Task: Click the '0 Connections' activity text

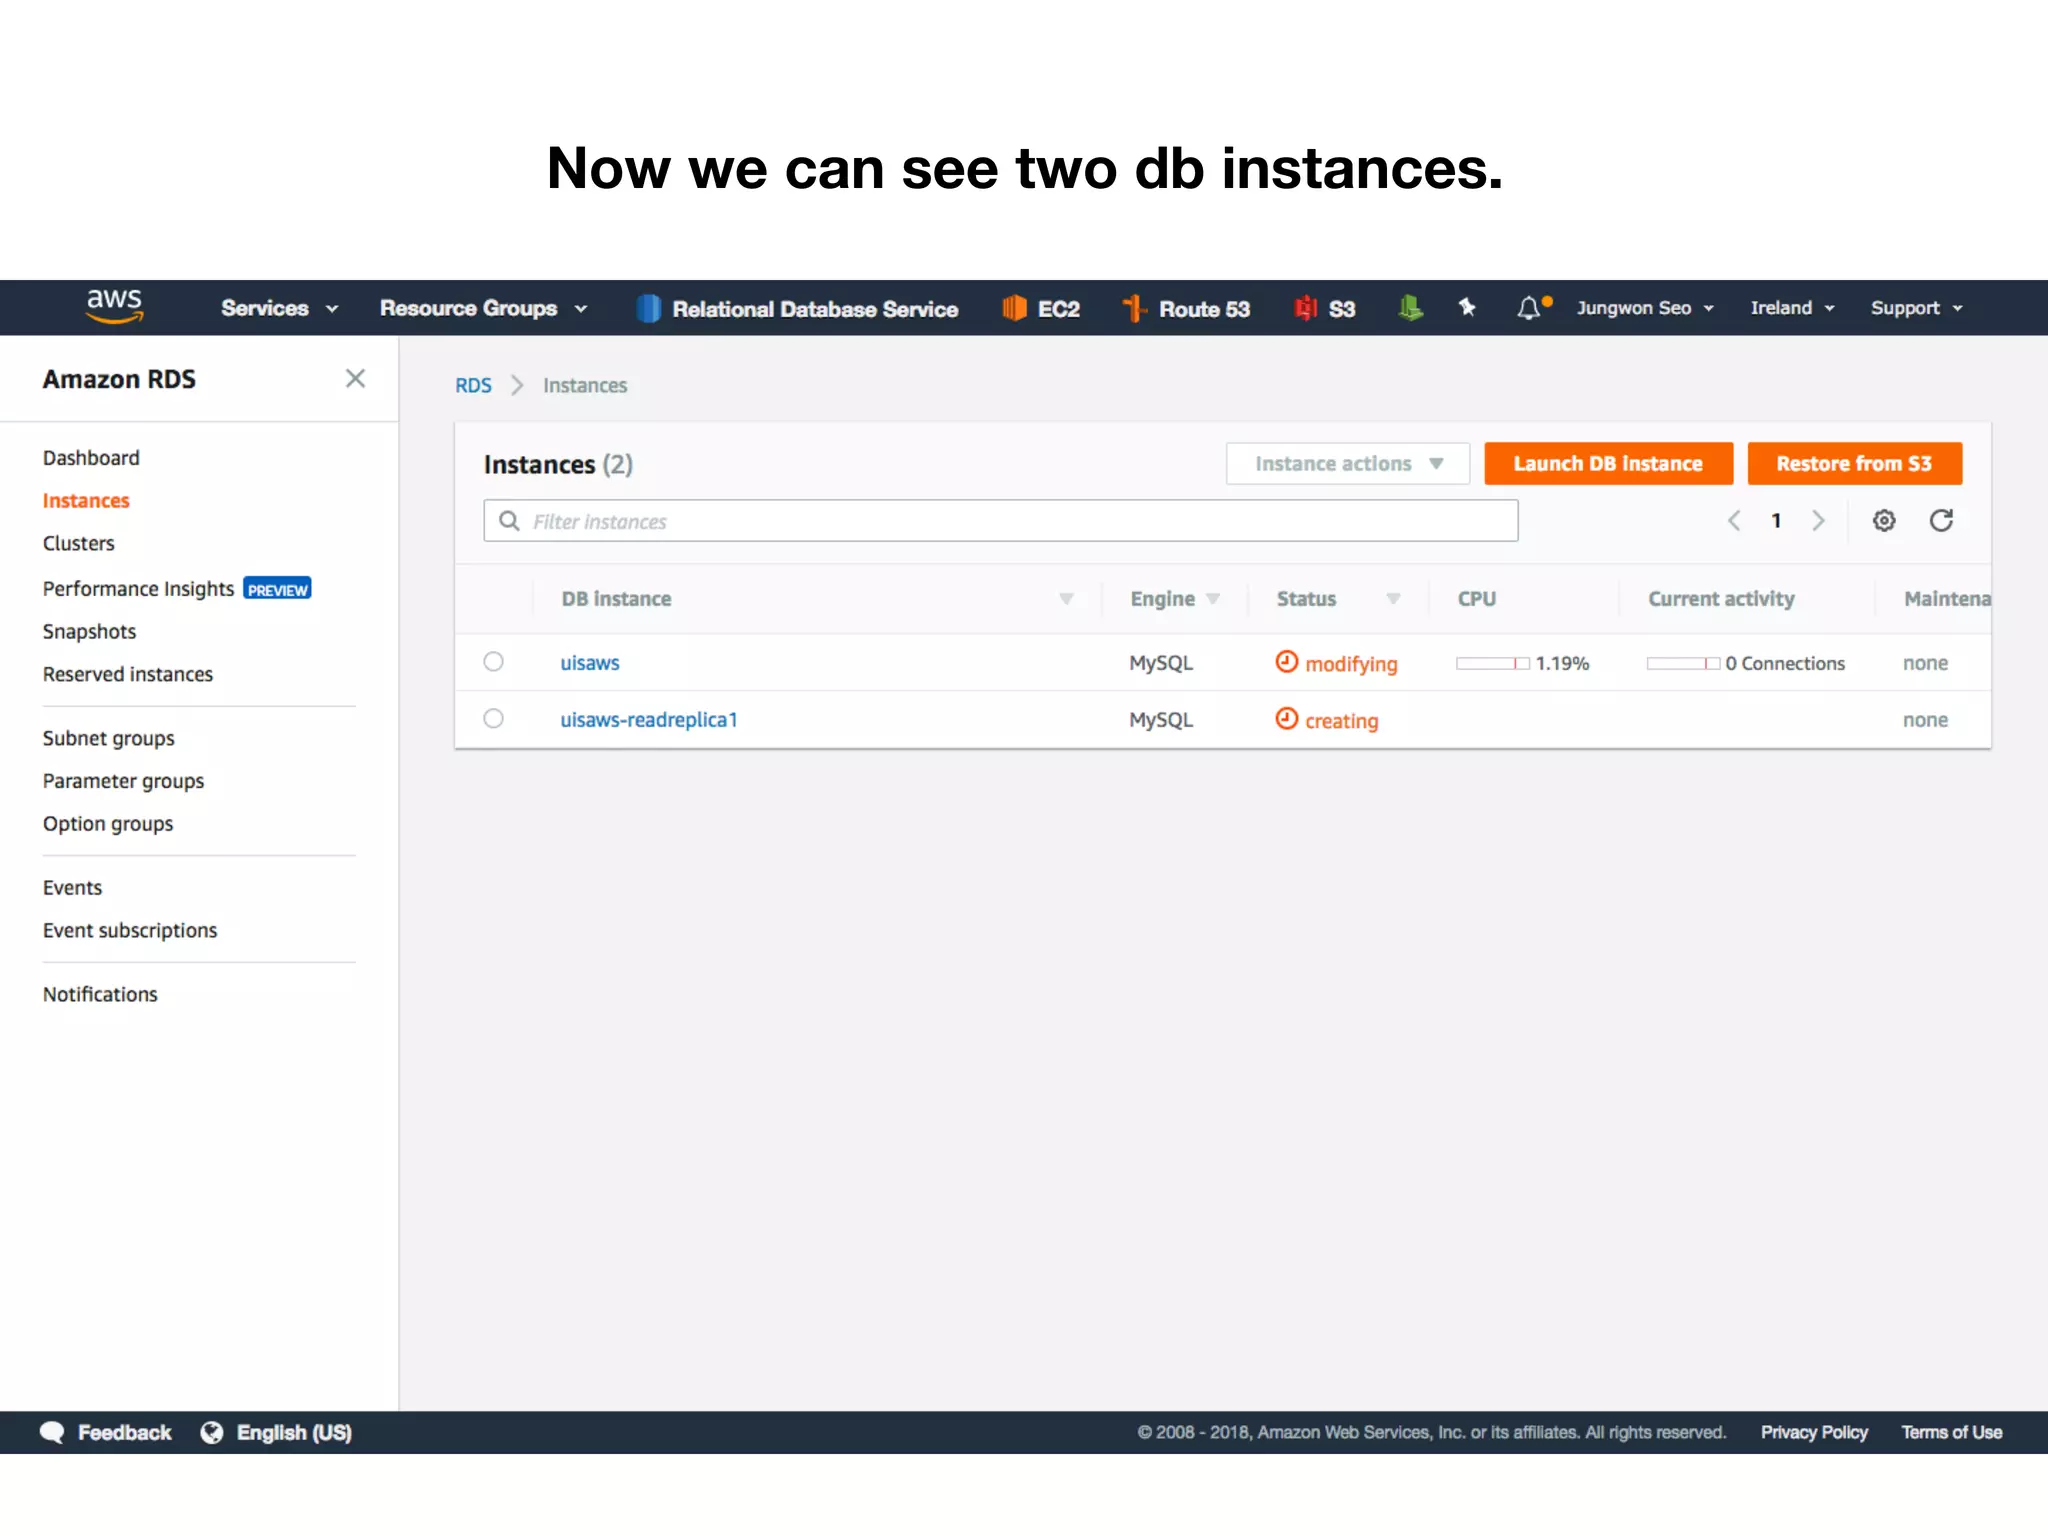Action: pyautogui.click(x=1785, y=663)
